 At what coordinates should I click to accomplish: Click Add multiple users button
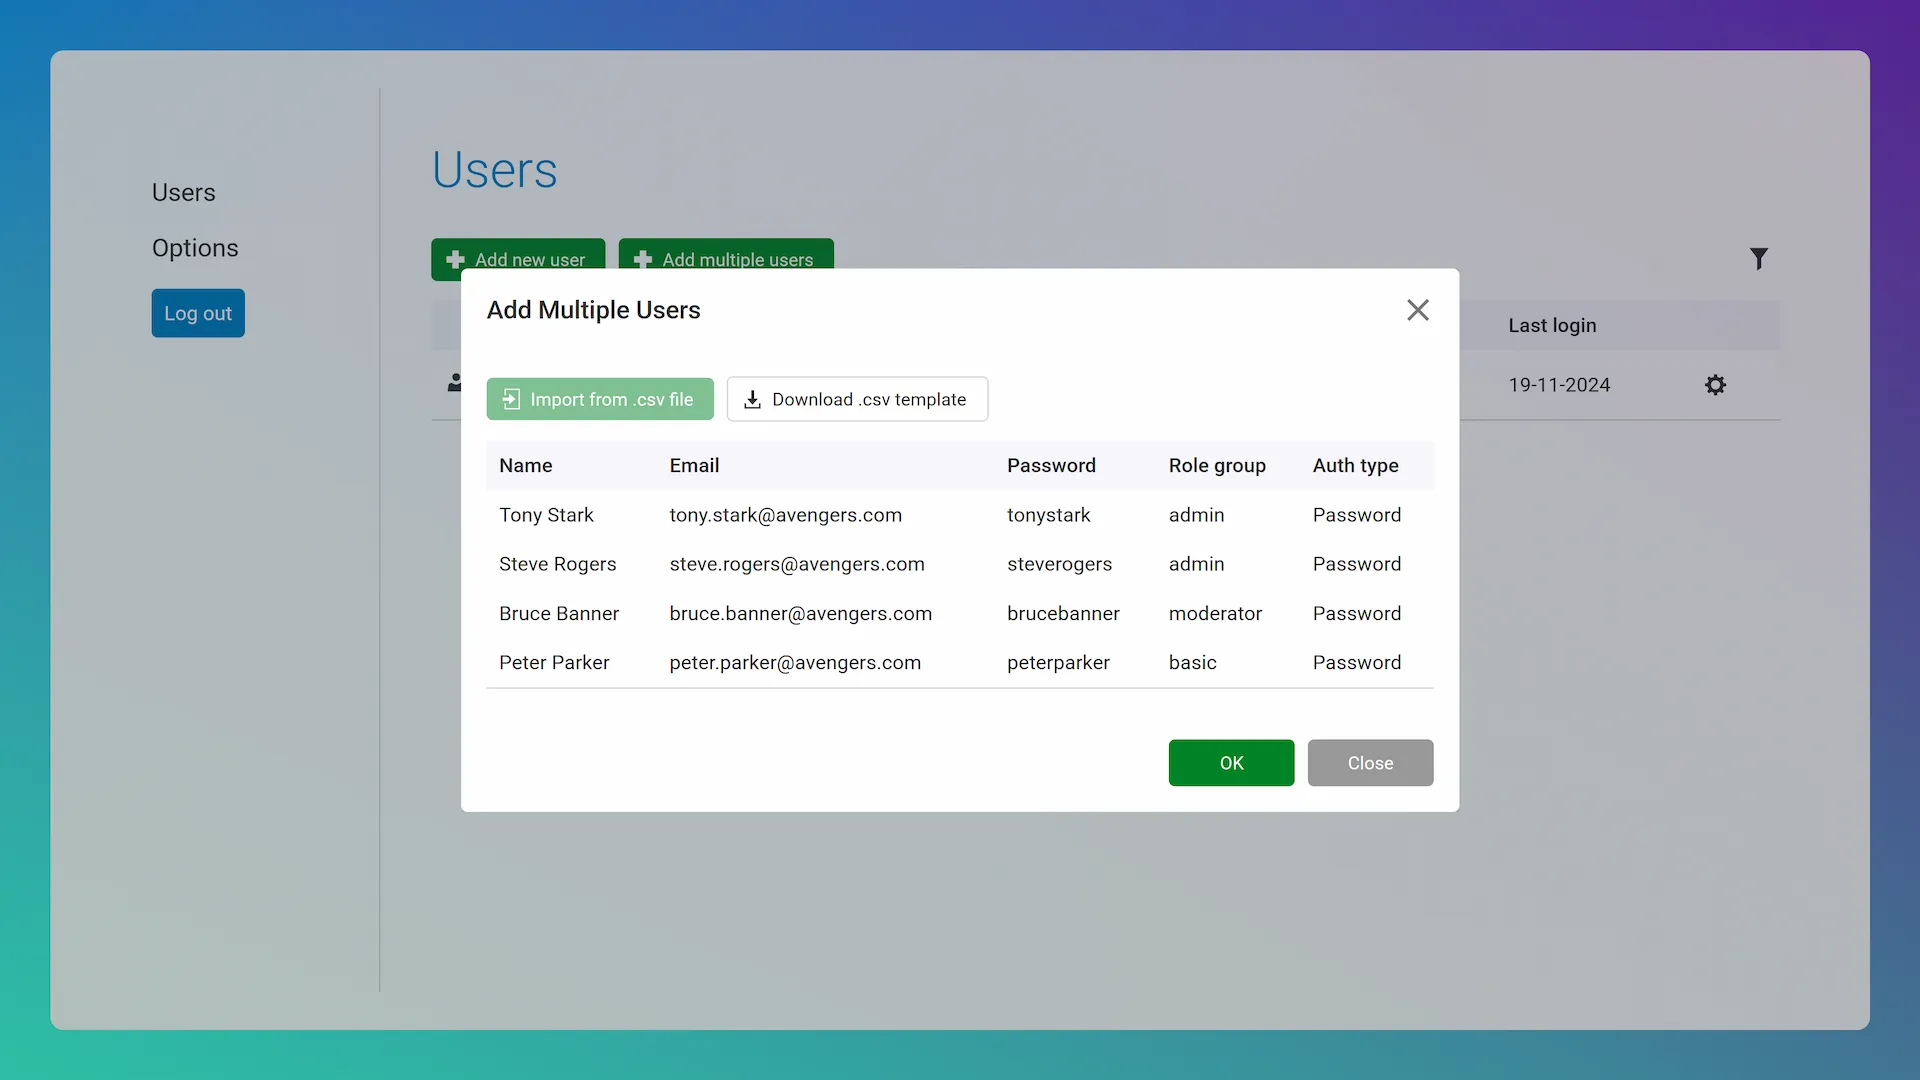(726, 254)
